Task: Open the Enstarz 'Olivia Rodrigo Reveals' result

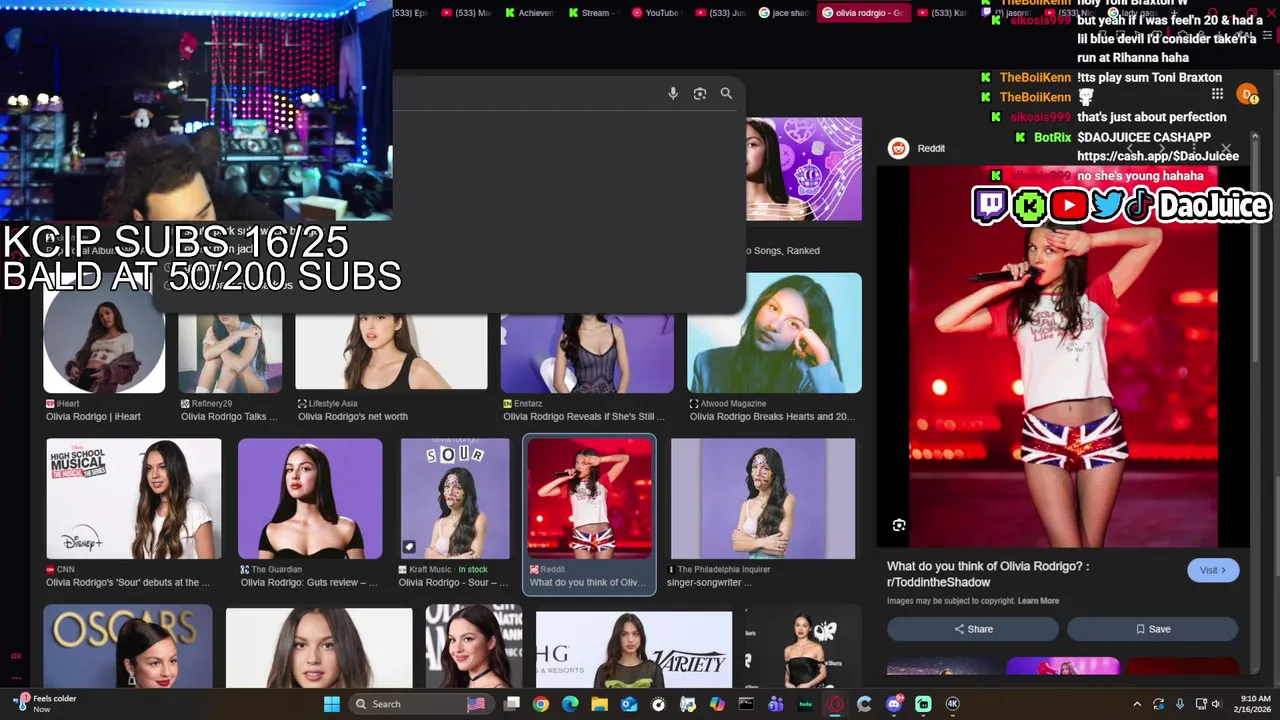Action: [x=584, y=416]
